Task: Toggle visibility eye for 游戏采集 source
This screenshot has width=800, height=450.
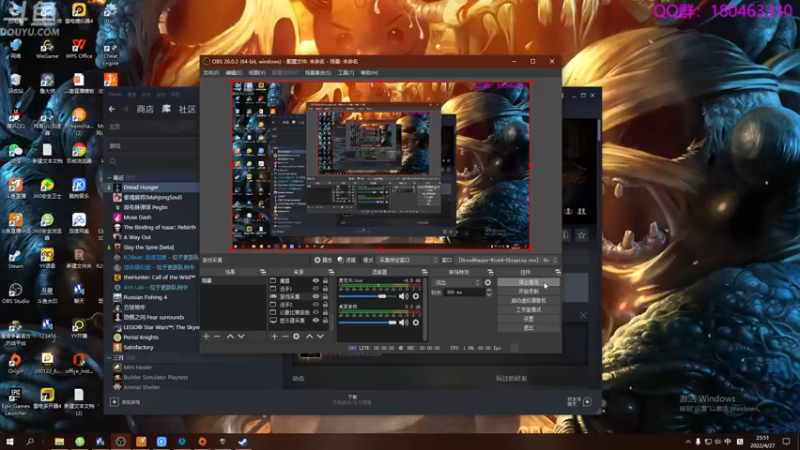Action: (x=316, y=296)
